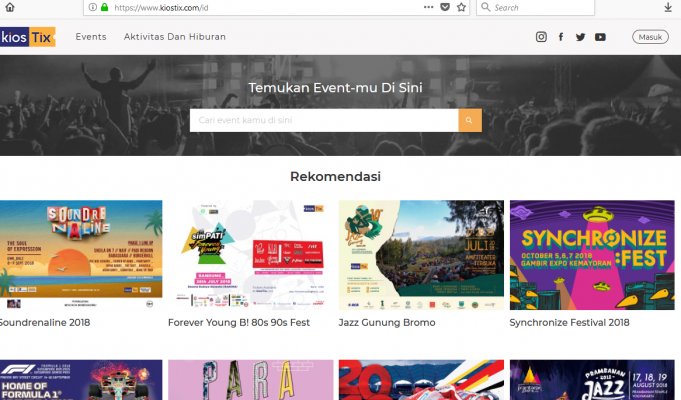Open the Aktivitas Dan Hiburan menu
The image size is (681, 400).
pyautogui.click(x=174, y=37)
